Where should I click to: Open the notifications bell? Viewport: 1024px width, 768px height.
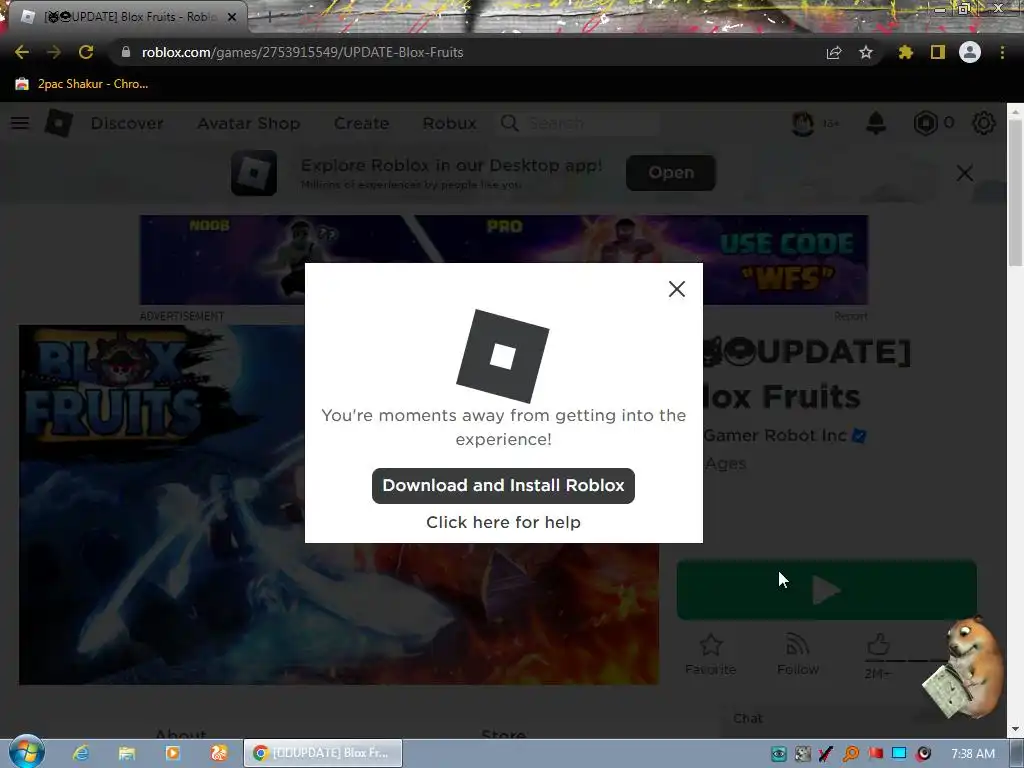point(876,123)
